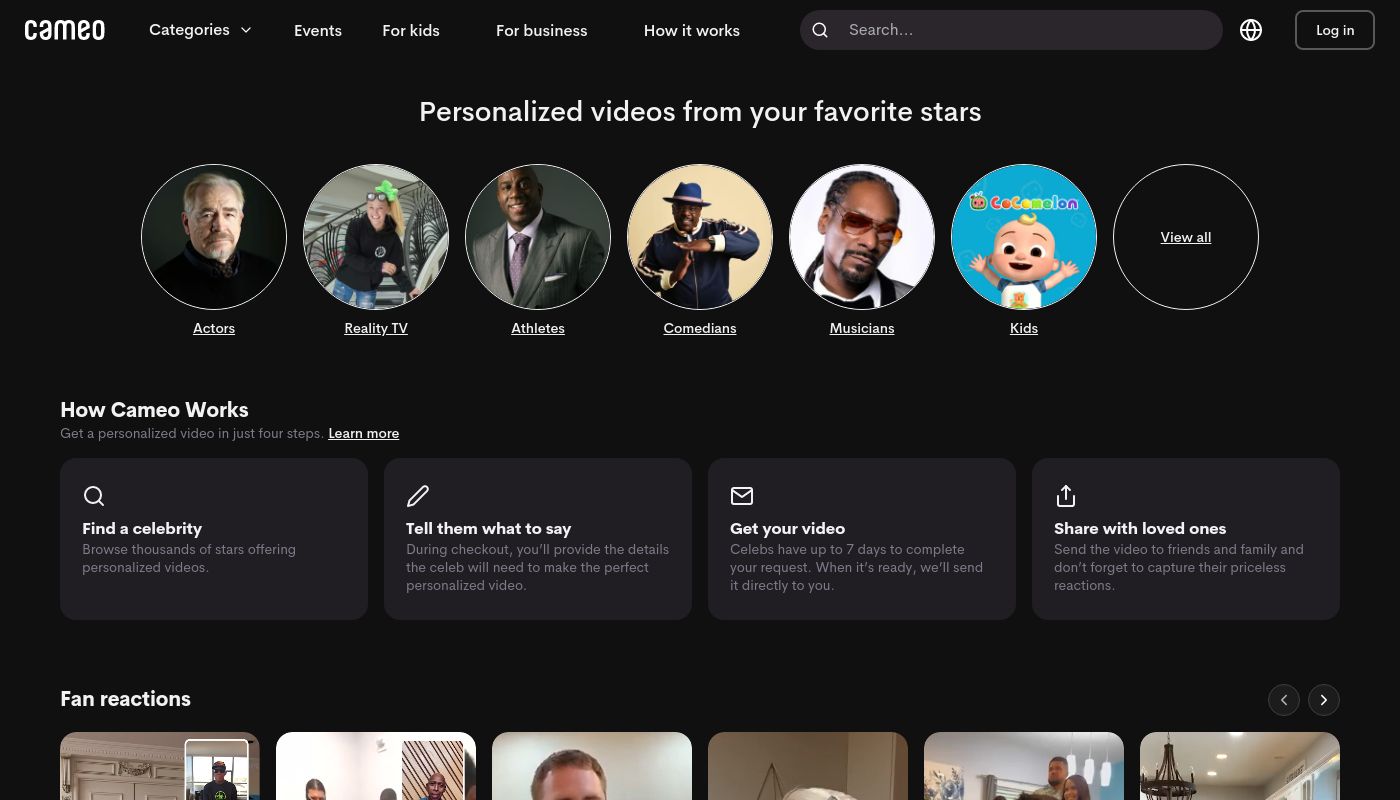Open How it works in navbar
Screen dimensions: 1400x800
click(x=692, y=30)
